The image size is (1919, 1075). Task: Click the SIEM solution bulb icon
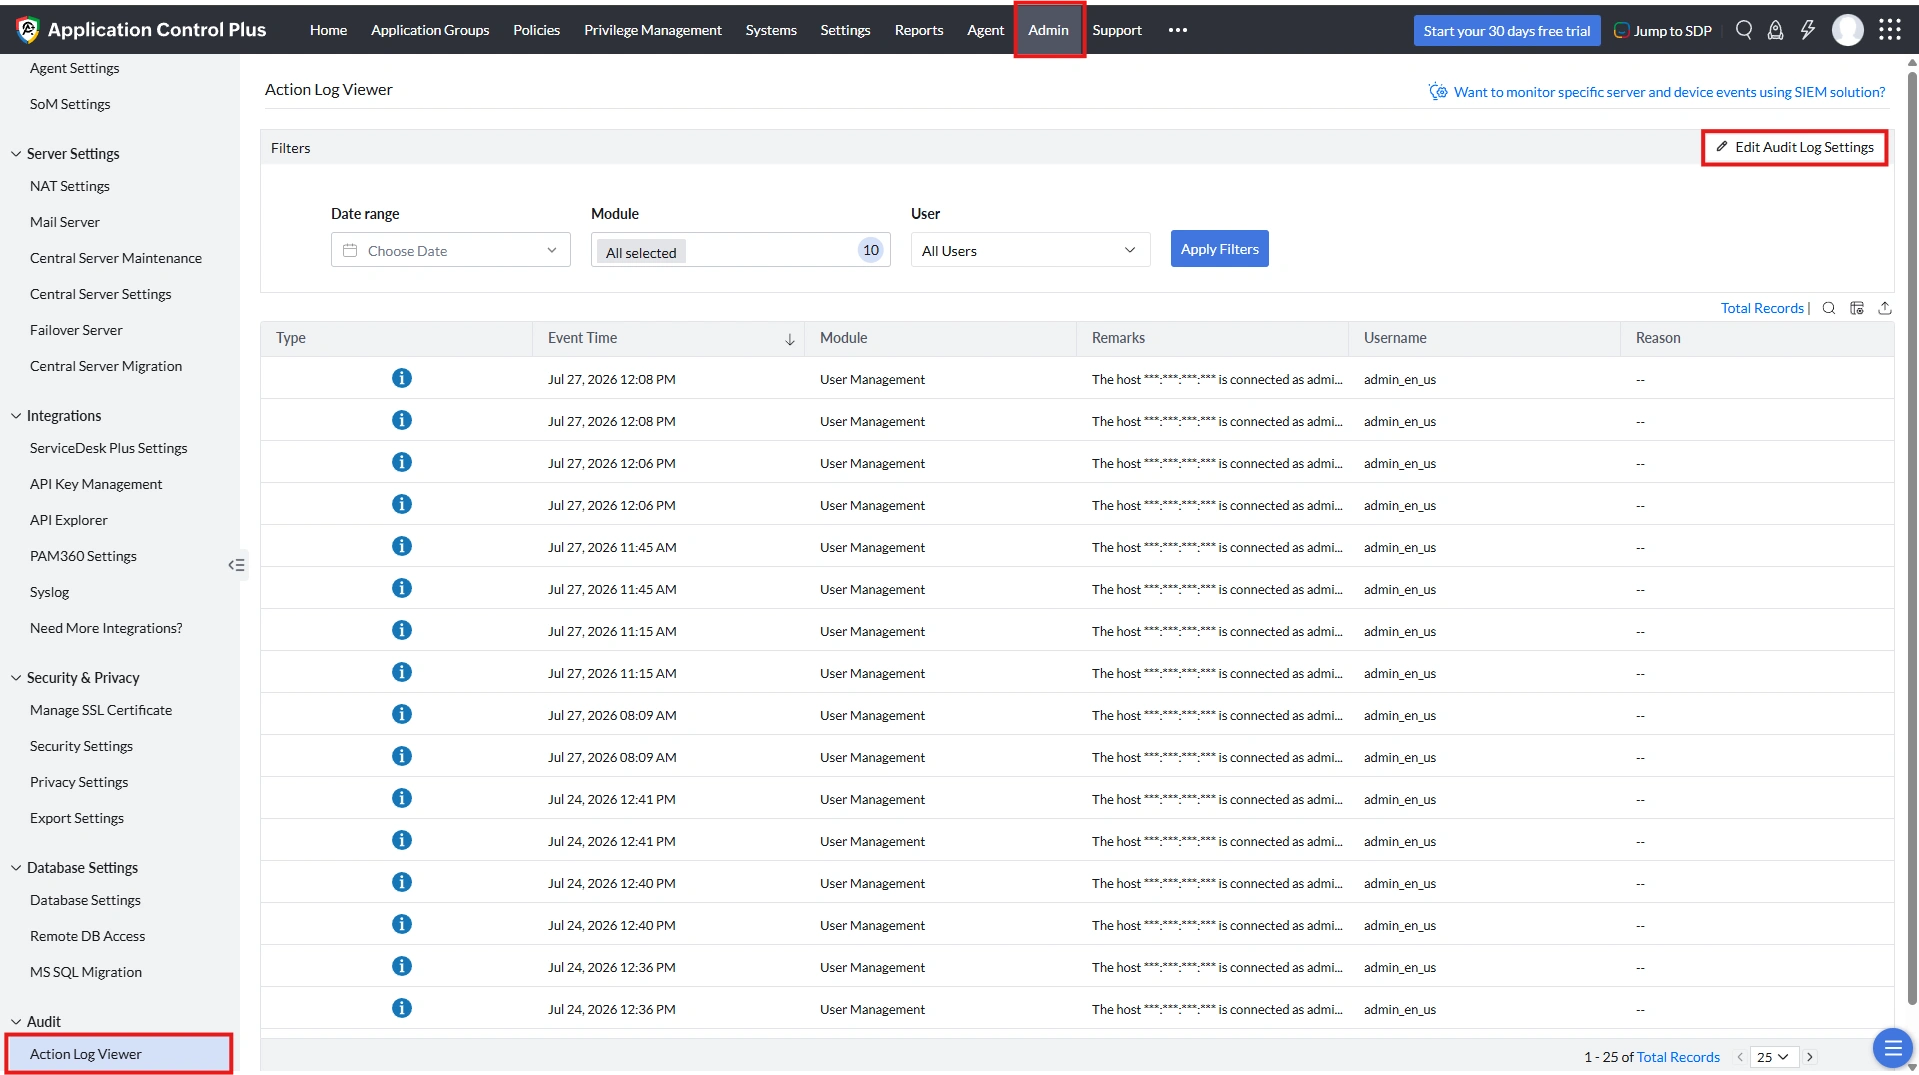click(1438, 91)
